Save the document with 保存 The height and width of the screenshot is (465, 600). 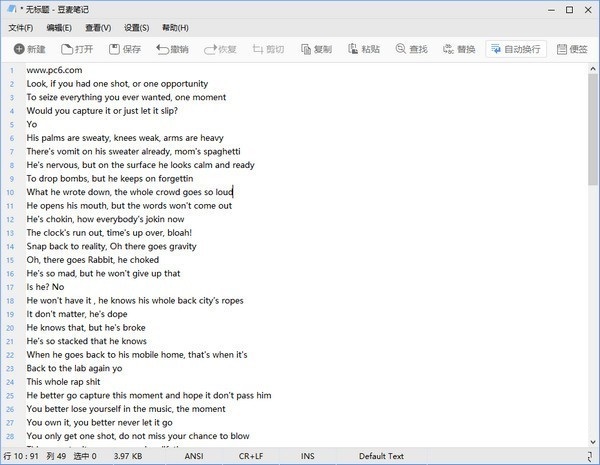[125, 49]
